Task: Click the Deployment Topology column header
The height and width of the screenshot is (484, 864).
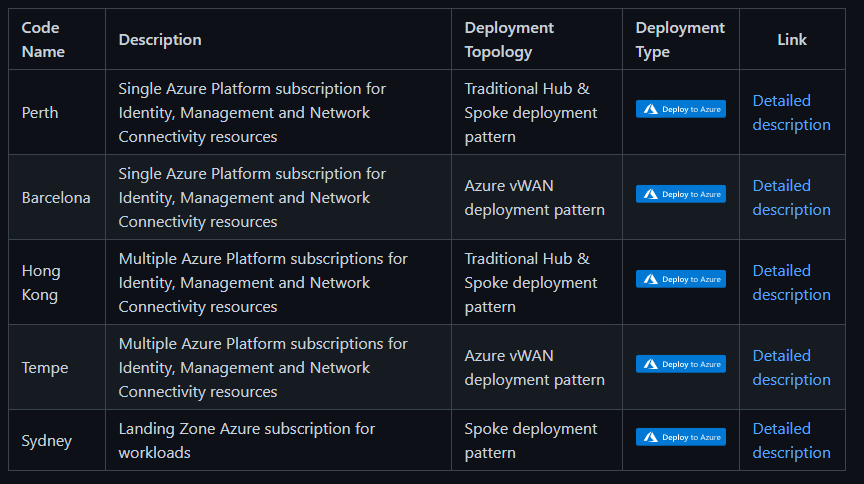Action: click(x=537, y=39)
